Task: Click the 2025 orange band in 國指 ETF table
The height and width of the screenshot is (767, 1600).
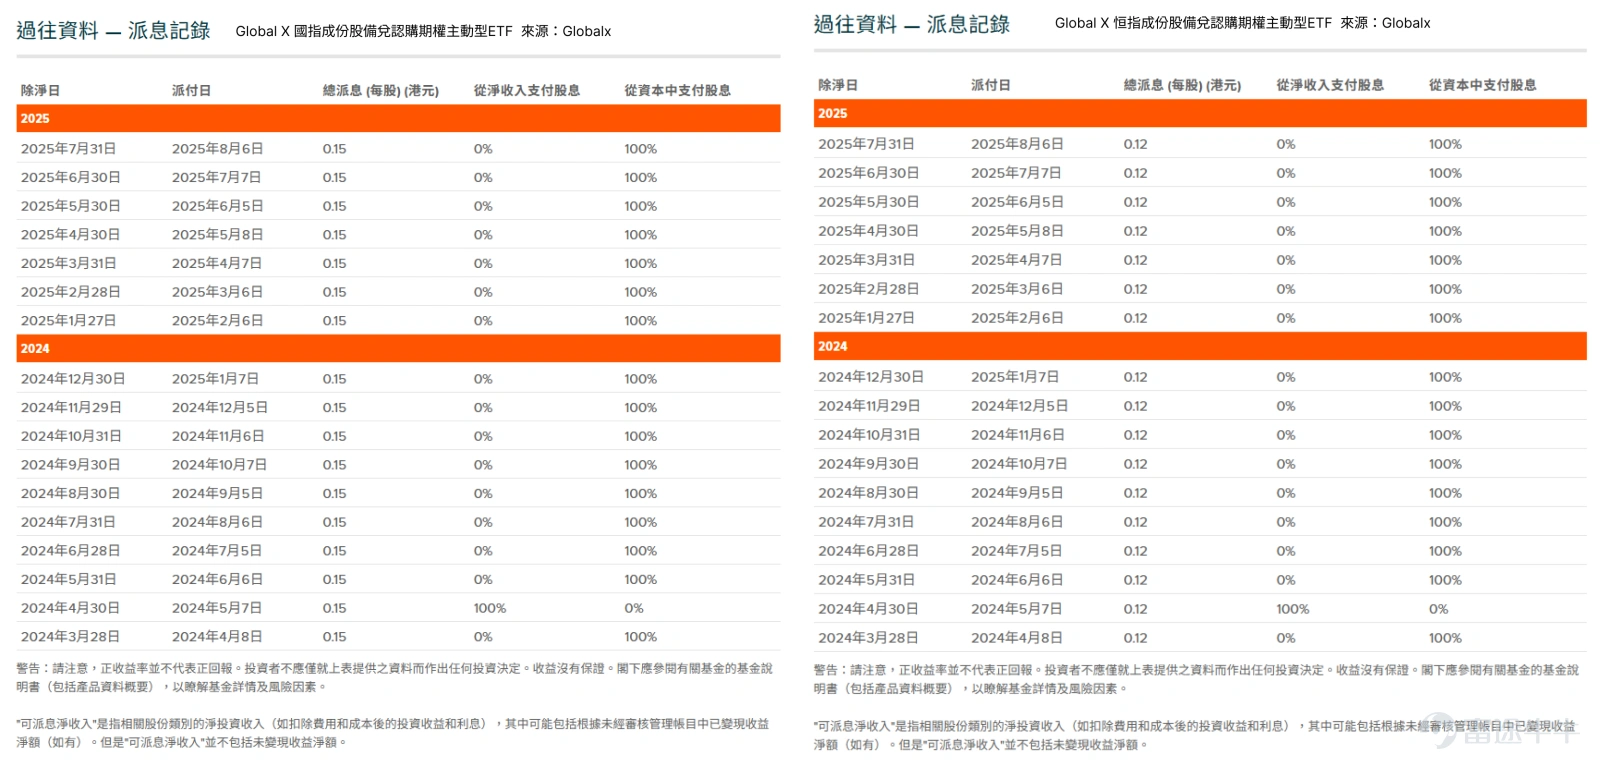Action: 398,118
